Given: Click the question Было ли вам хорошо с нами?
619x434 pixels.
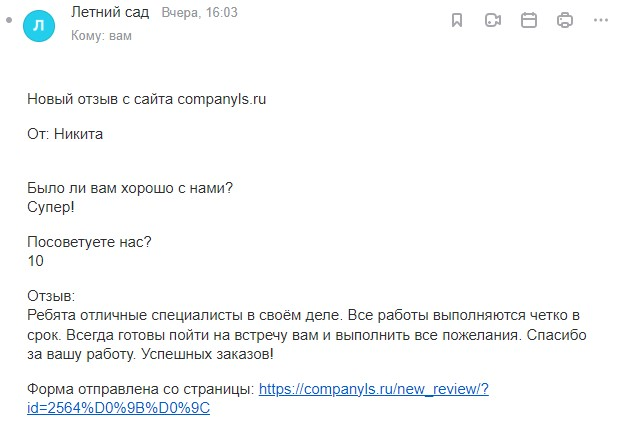Looking at the screenshot, I should point(130,189).
